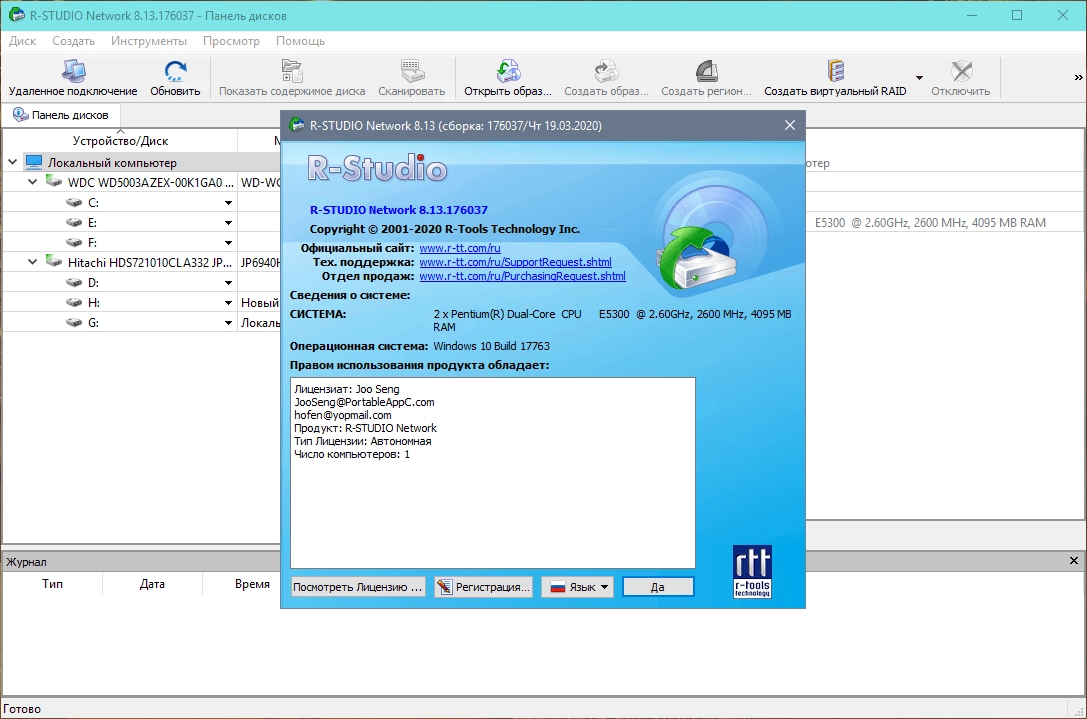Sort by the Устройство/Диск column header
Image resolution: width=1087 pixels, height=719 pixels.
click(x=121, y=141)
